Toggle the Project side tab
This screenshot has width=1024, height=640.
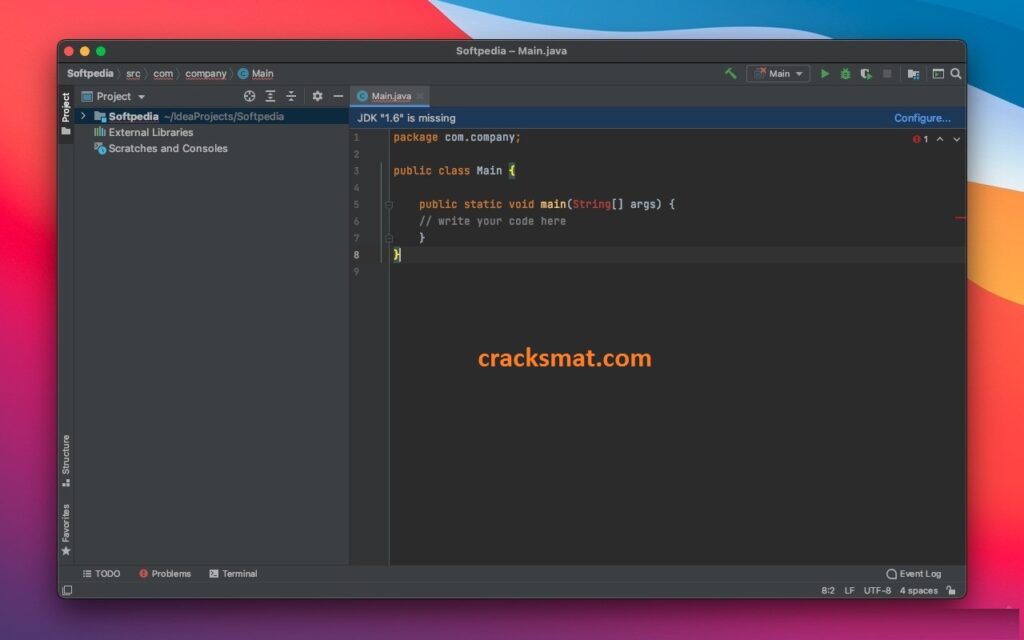(65, 114)
